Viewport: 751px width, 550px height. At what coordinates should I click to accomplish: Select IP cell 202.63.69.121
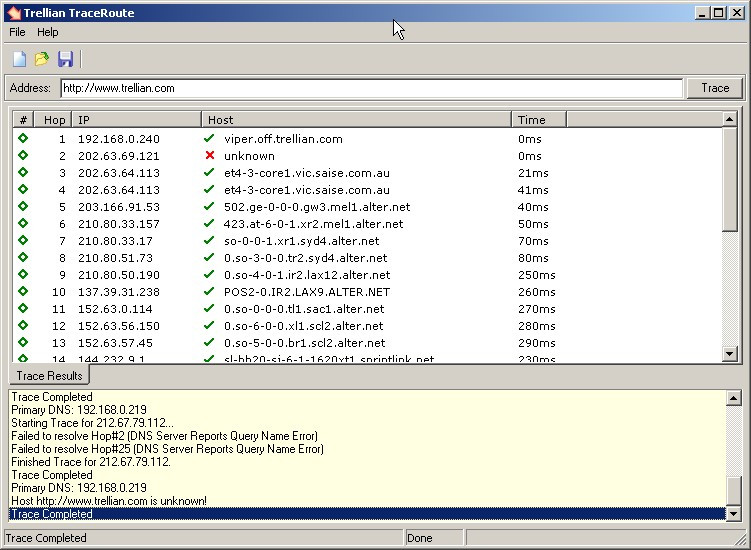119,156
